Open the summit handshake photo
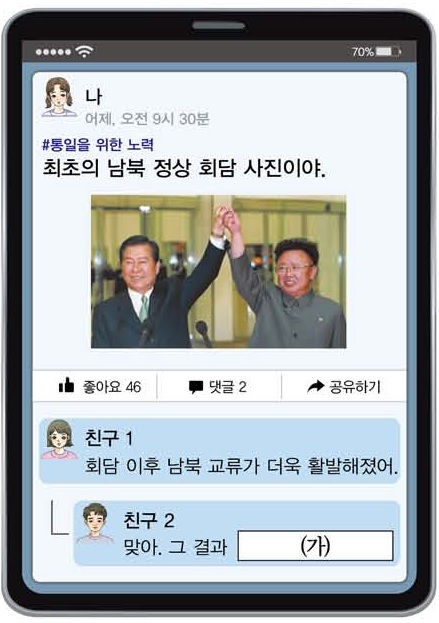Image resolution: width=439 pixels, height=623 pixels. (x=219, y=272)
